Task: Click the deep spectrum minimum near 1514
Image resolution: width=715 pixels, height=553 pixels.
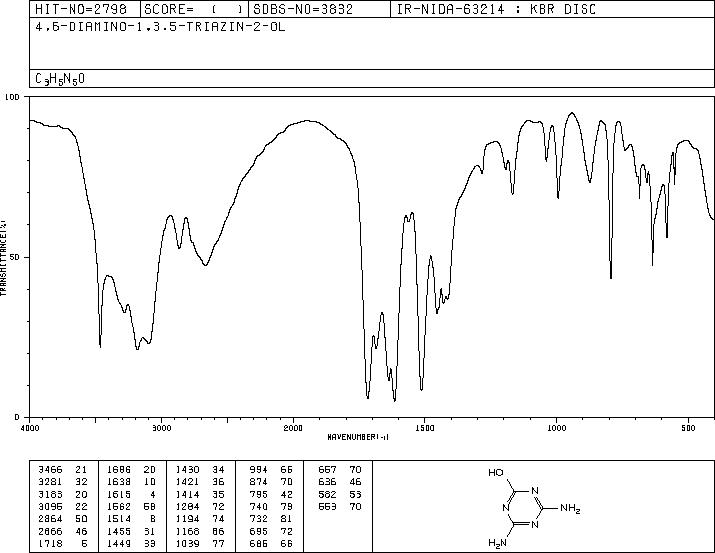Action: (421, 388)
